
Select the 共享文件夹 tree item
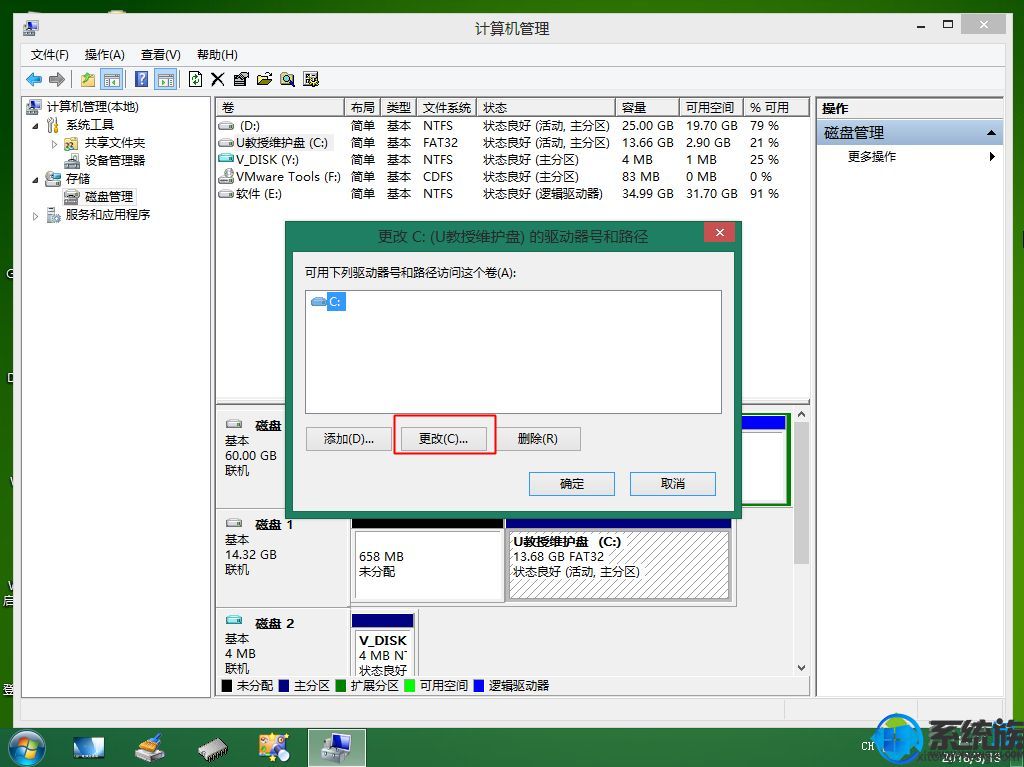115,143
